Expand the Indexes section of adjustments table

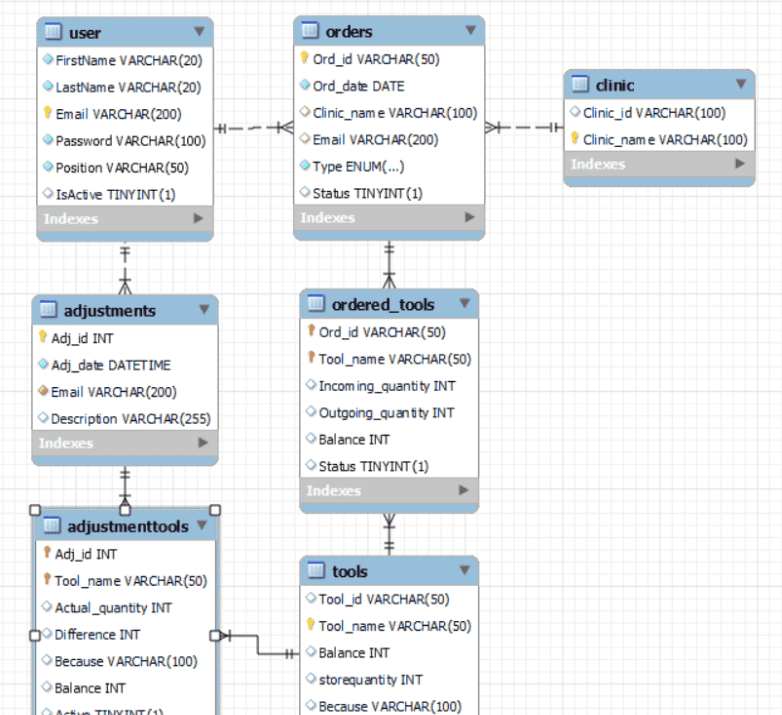tap(203, 442)
